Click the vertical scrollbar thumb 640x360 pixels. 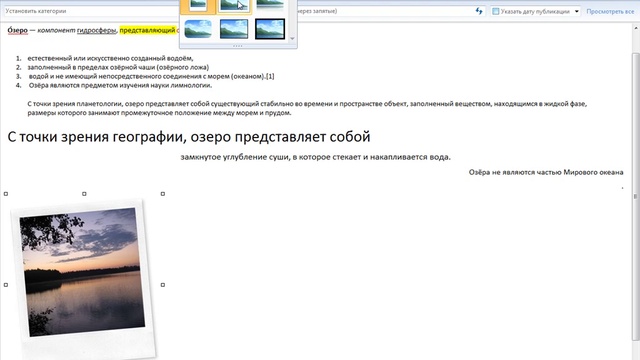(x=636, y=196)
